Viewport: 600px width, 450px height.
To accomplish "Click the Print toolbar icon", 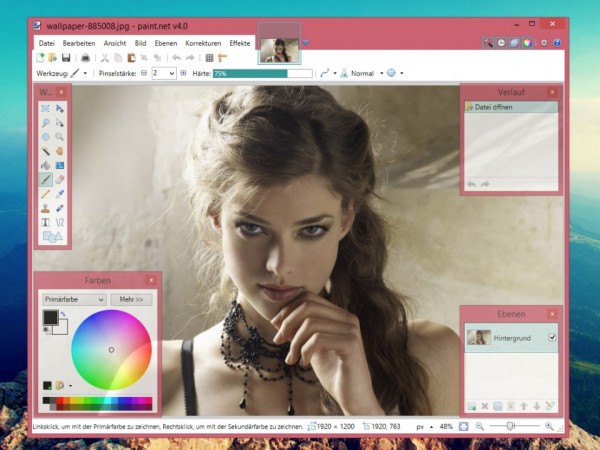I will click(85, 58).
